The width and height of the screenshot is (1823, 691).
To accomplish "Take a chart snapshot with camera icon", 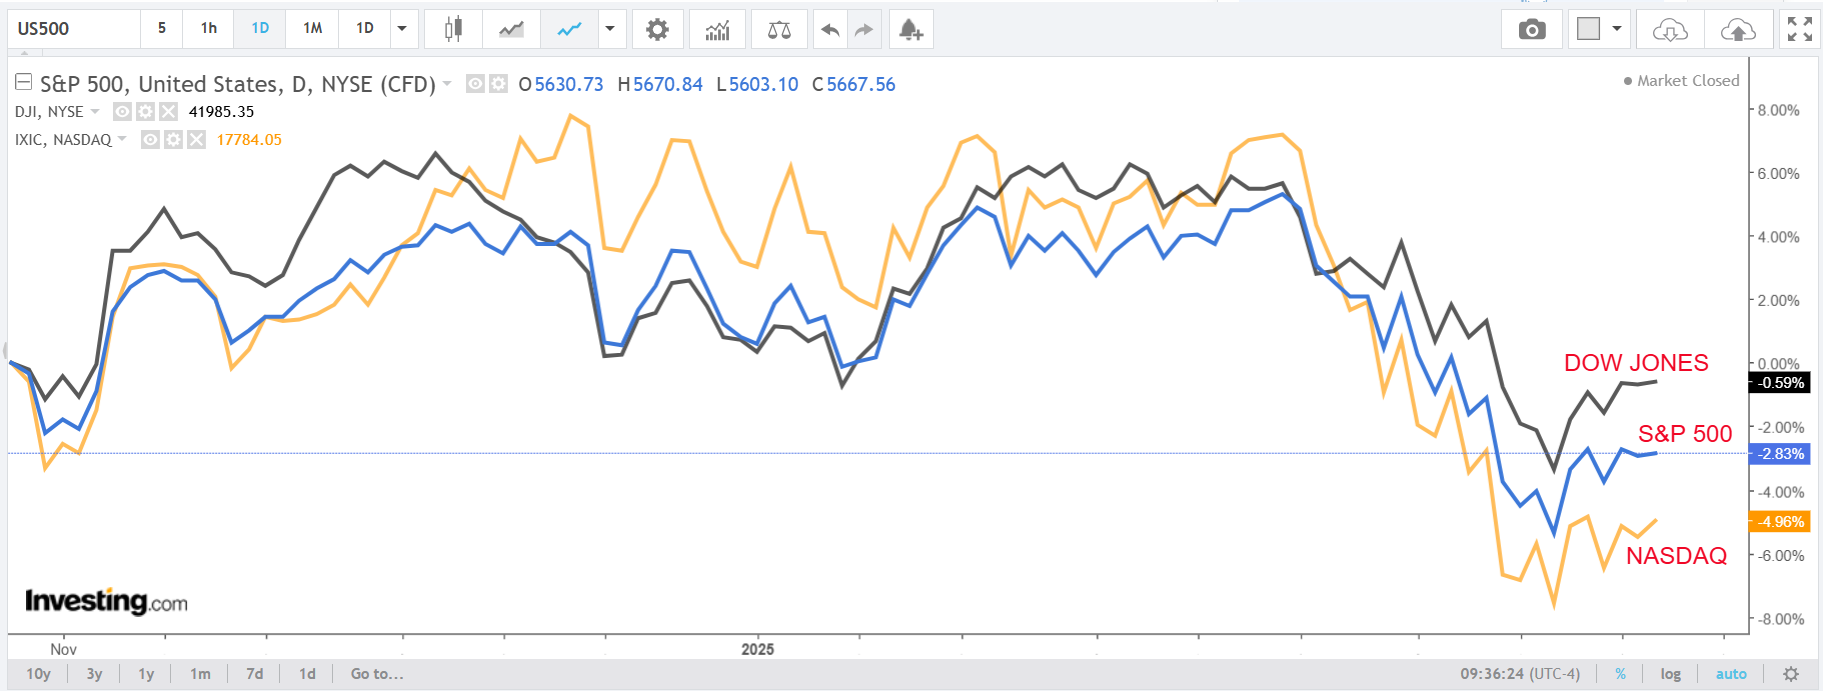I will click(x=1532, y=29).
